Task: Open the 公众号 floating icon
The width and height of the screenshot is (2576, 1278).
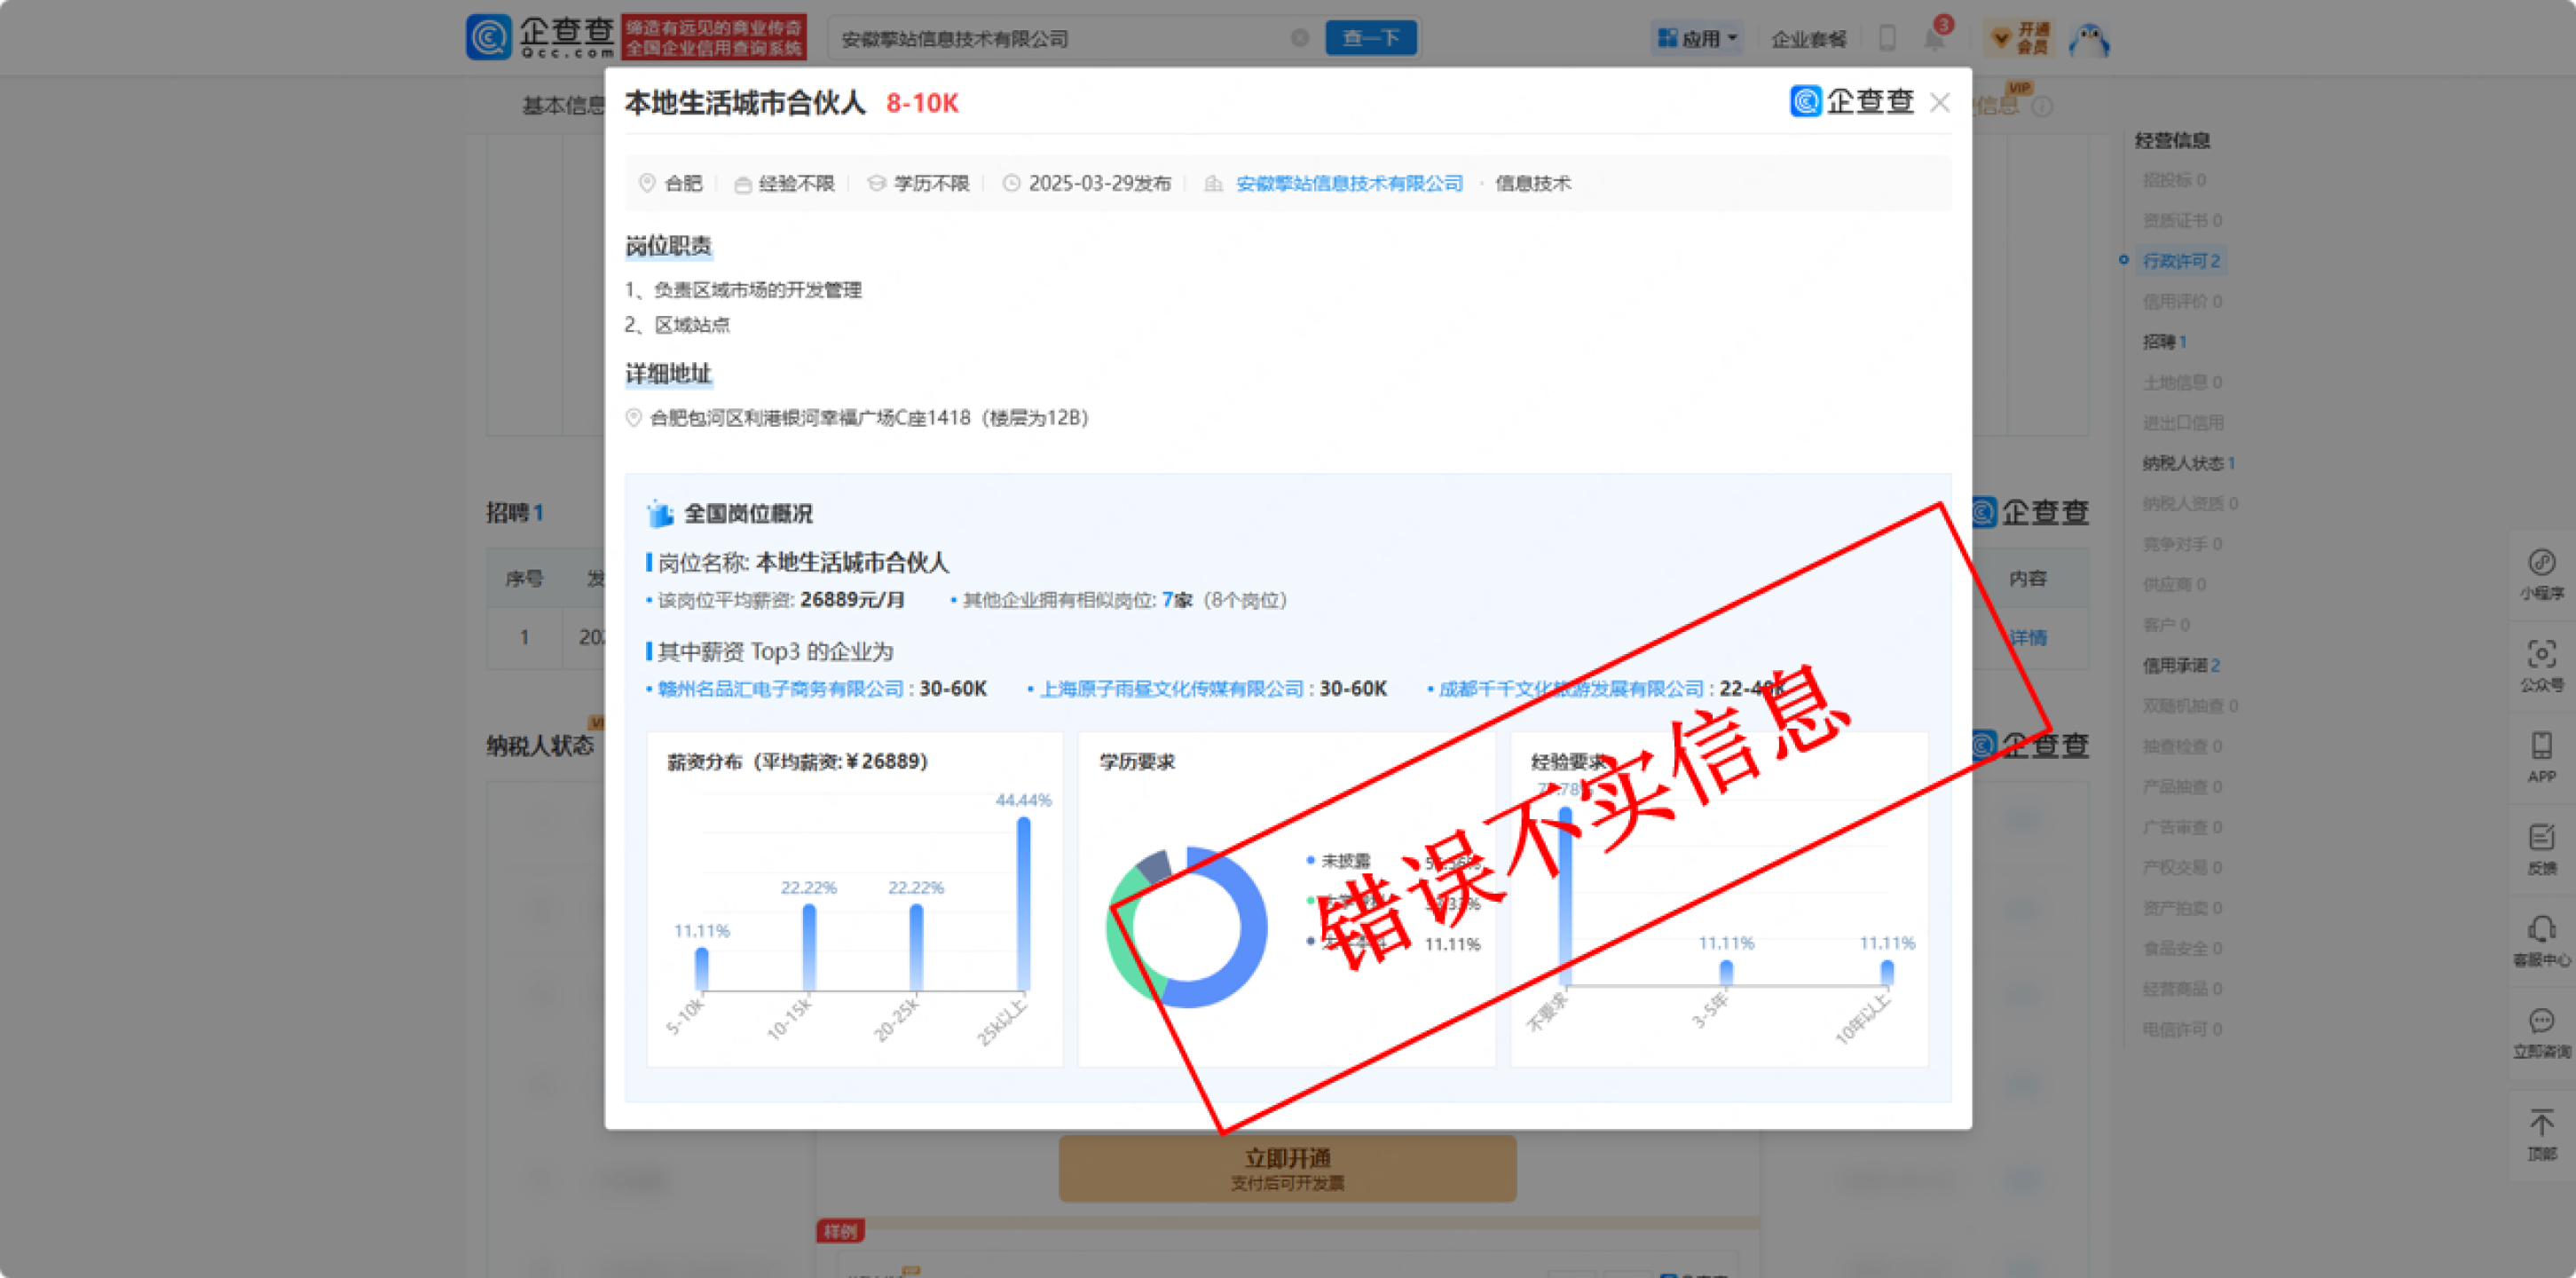Action: click(x=2541, y=666)
